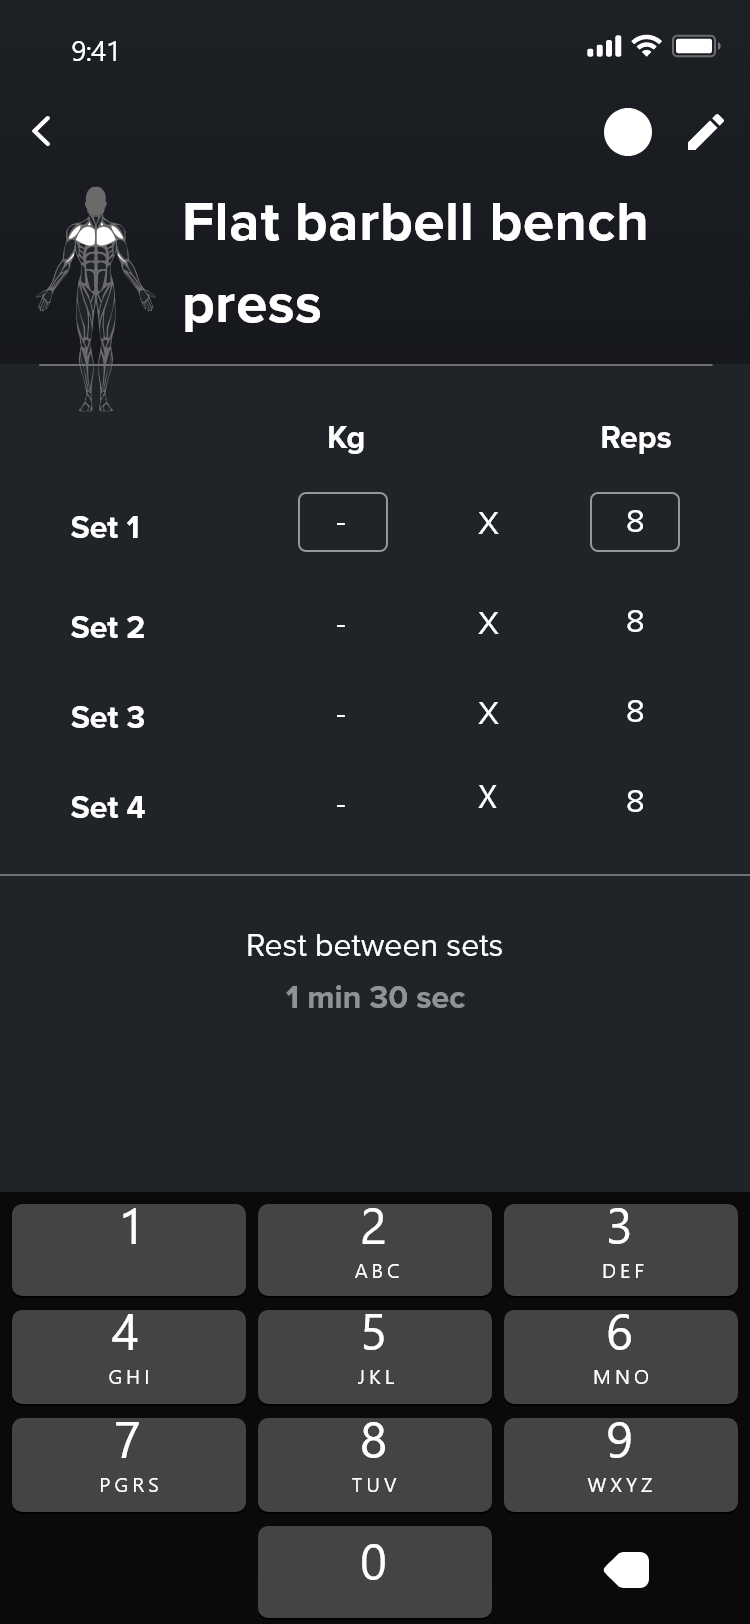Select the Set 1 Kg input box

click(x=342, y=522)
